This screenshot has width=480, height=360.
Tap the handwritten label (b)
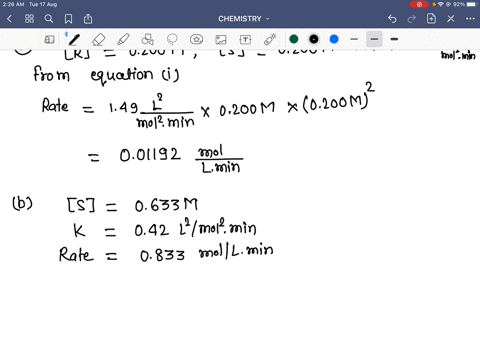tap(22, 204)
